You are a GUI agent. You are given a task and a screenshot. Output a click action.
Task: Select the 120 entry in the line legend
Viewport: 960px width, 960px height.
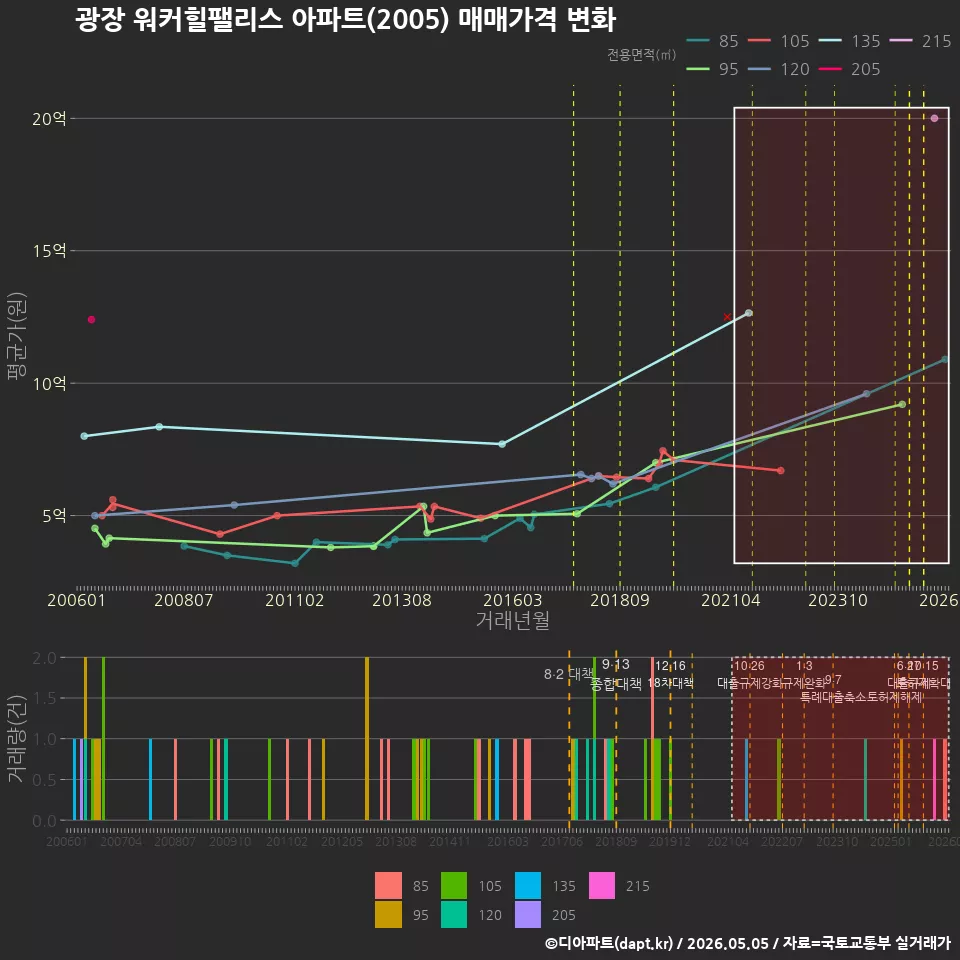tap(778, 69)
